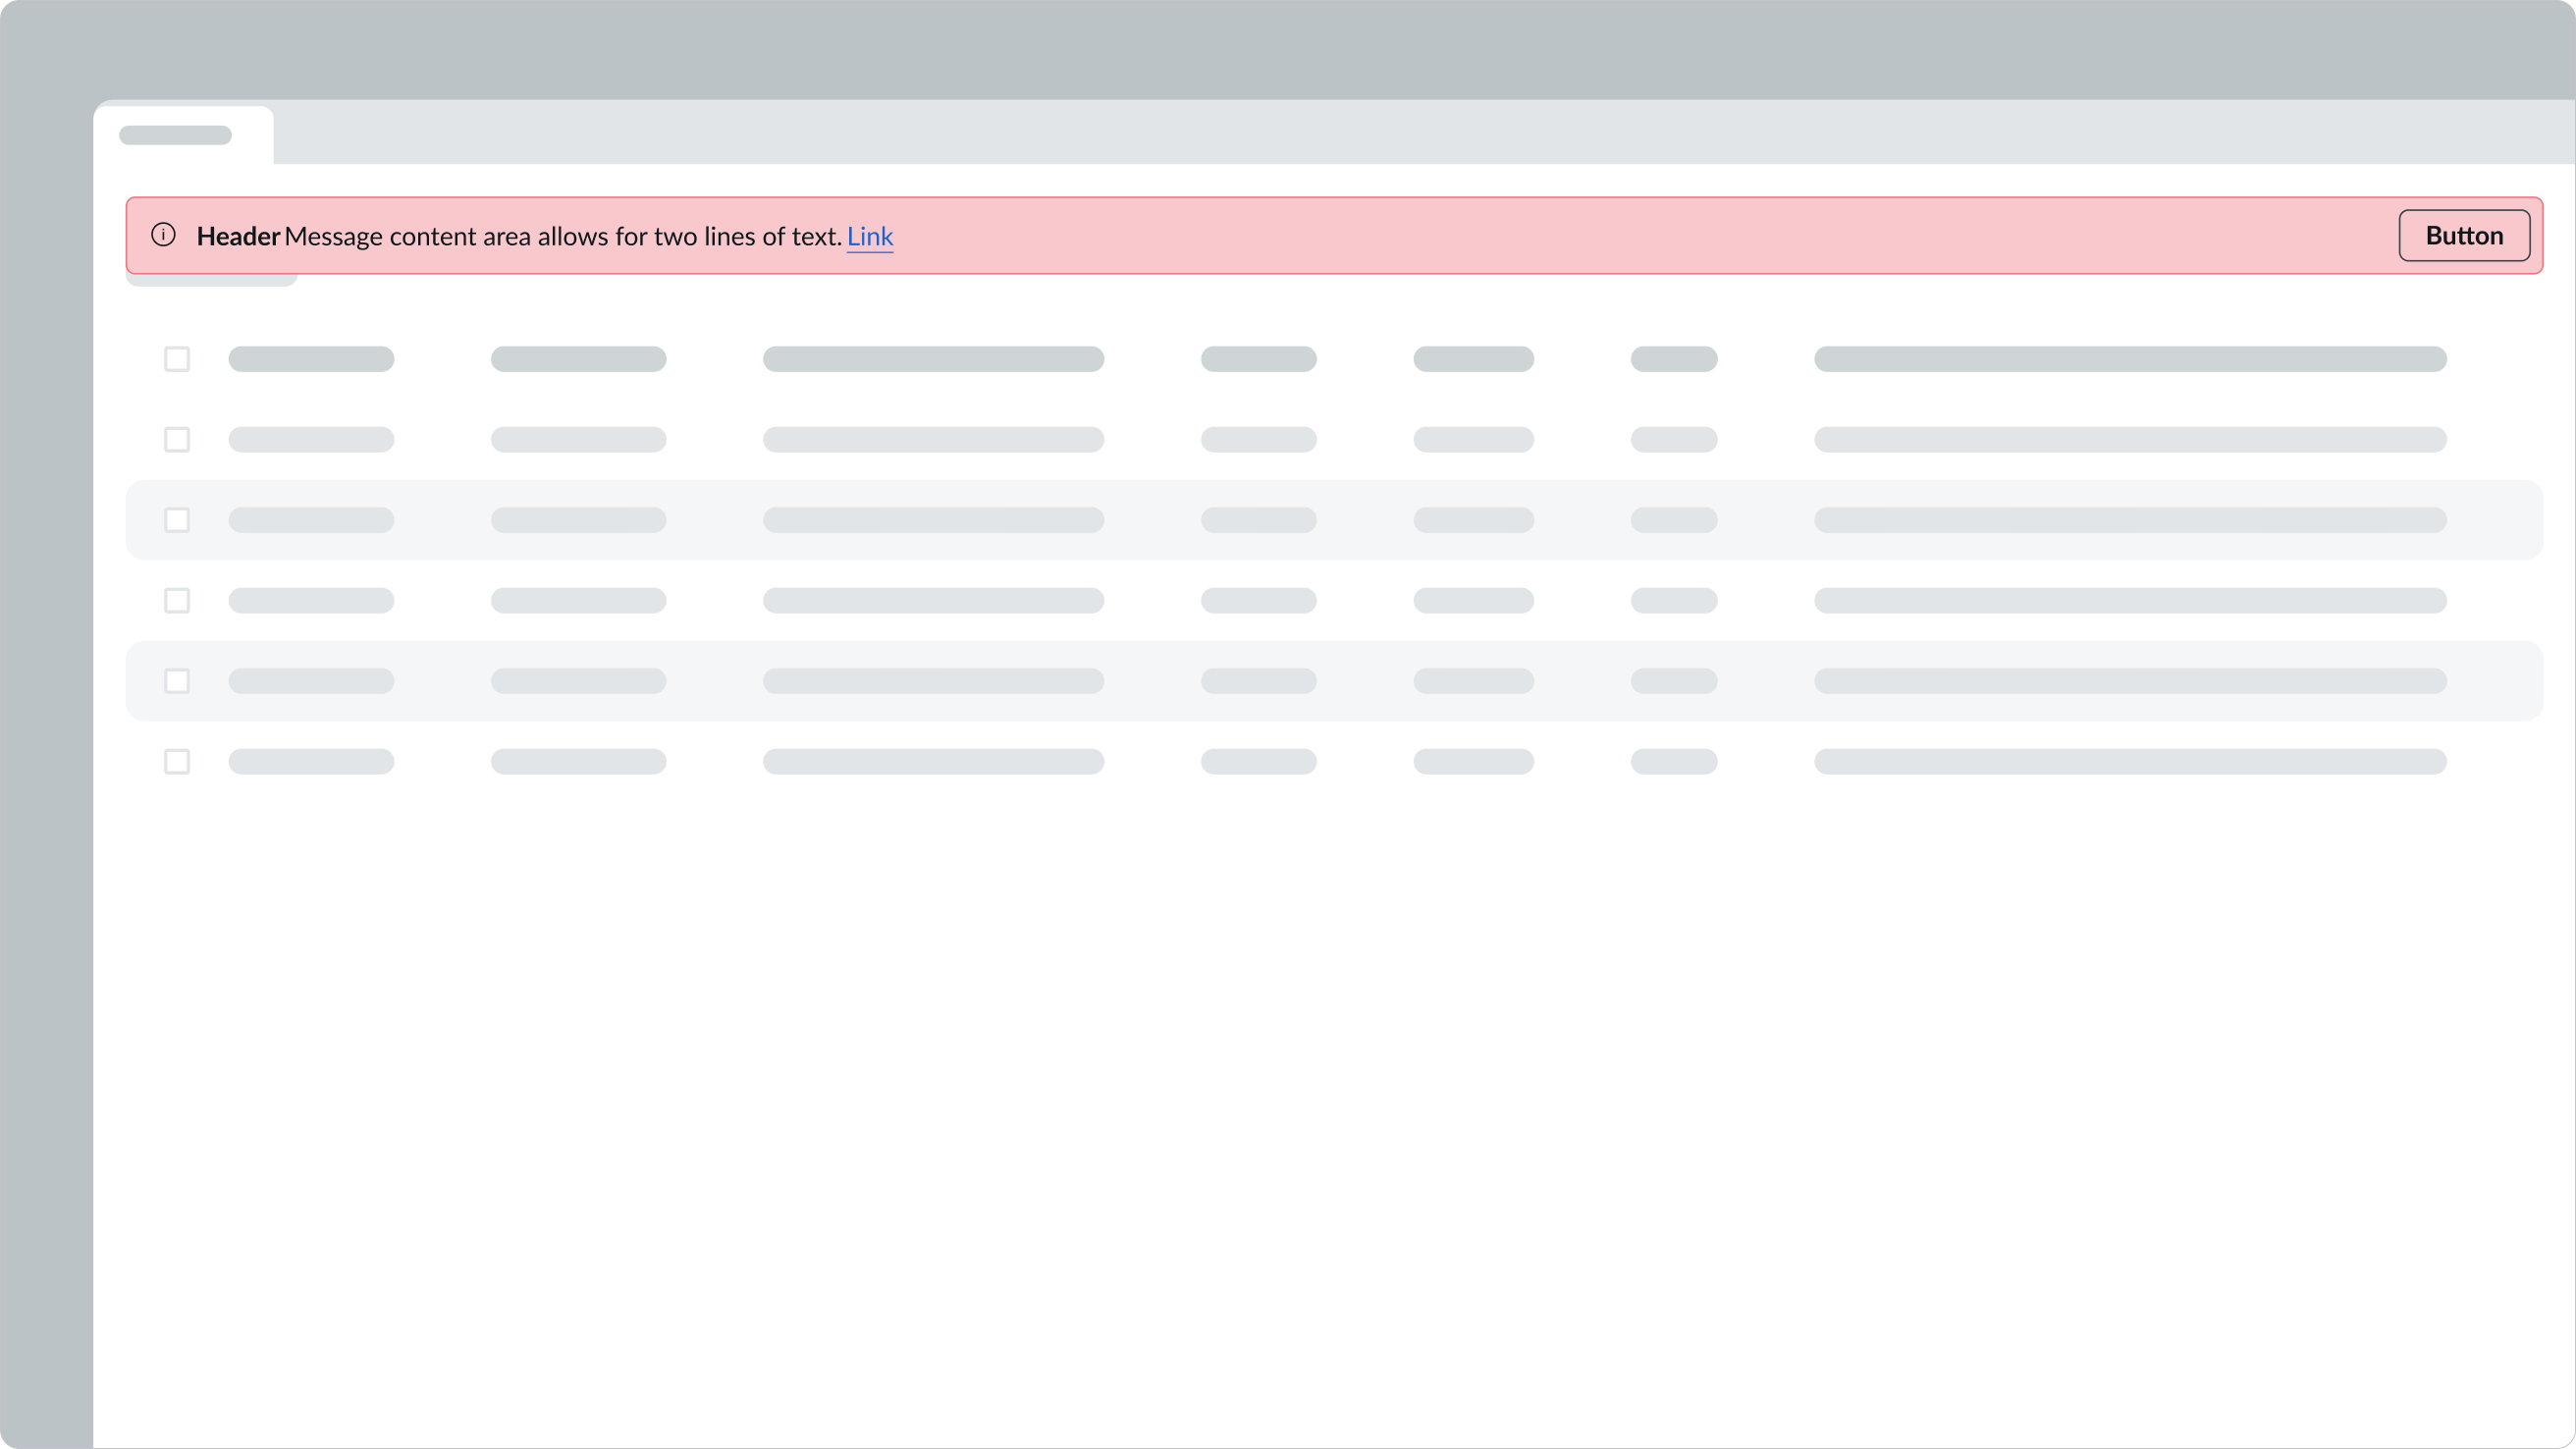This screenshot has width=2576, height=1449.
Task: Enable the checkbox in the second shaded row
Action: tap(177, 681)
